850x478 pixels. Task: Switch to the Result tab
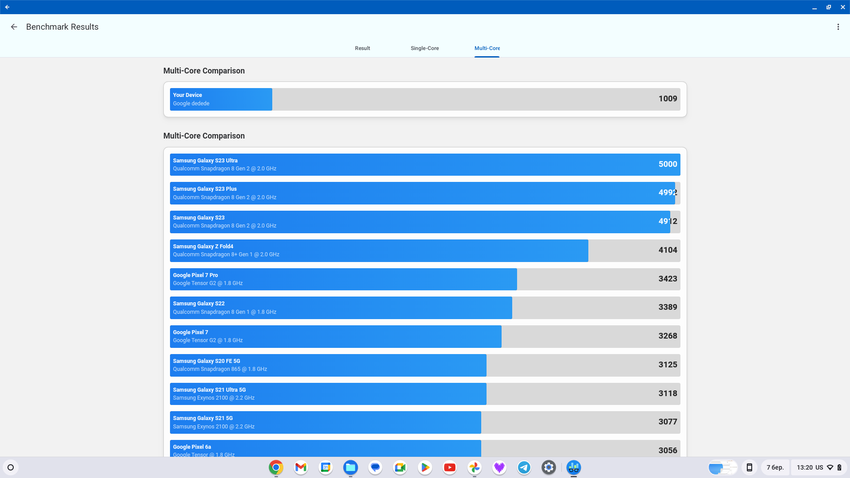(x=362, y=48)
